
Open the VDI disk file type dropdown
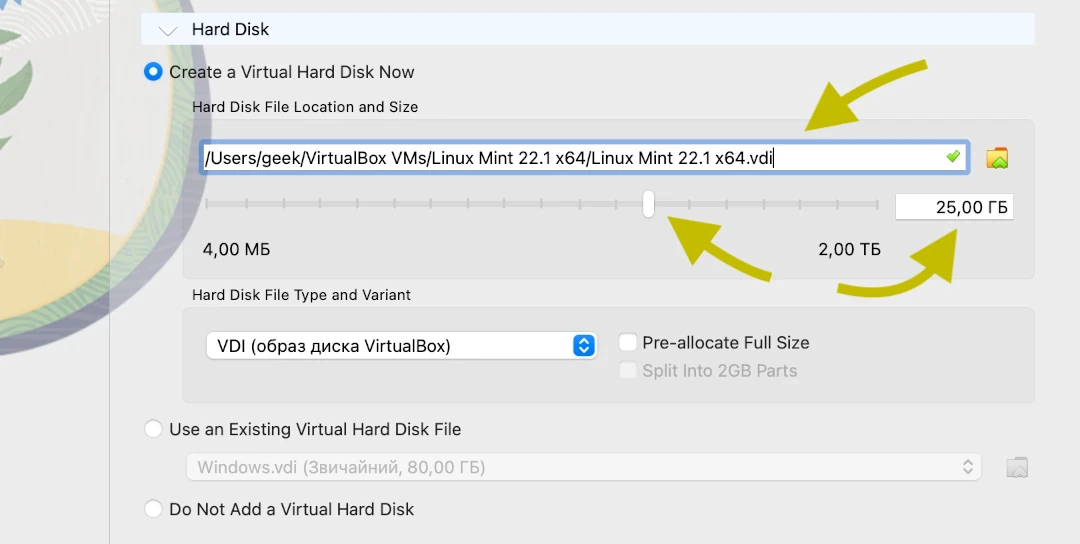tap(402, 346)
